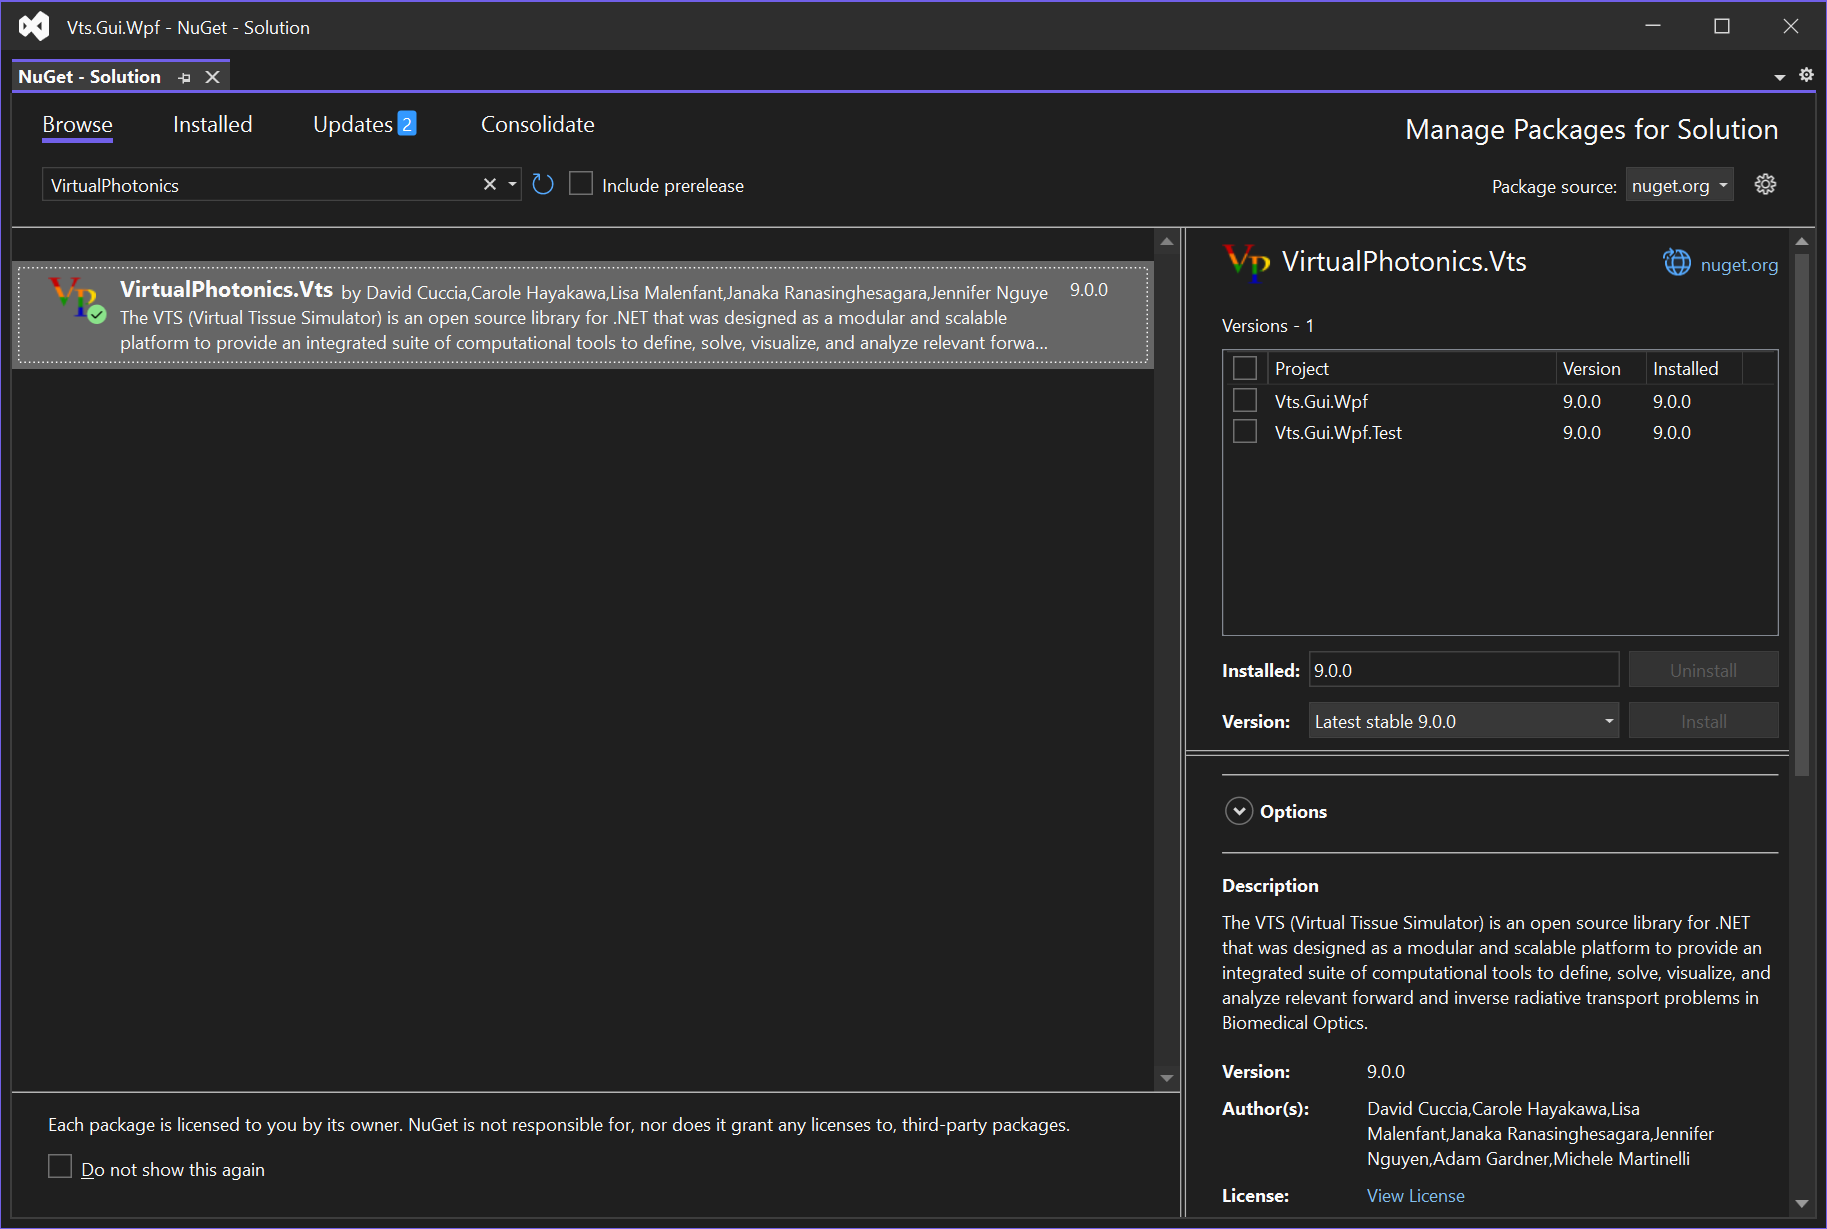Viewport: 1827px width, 1229px height.
Task: Click VirtualPhotonics.Vts logo in results list
Action: pos(77,299)
